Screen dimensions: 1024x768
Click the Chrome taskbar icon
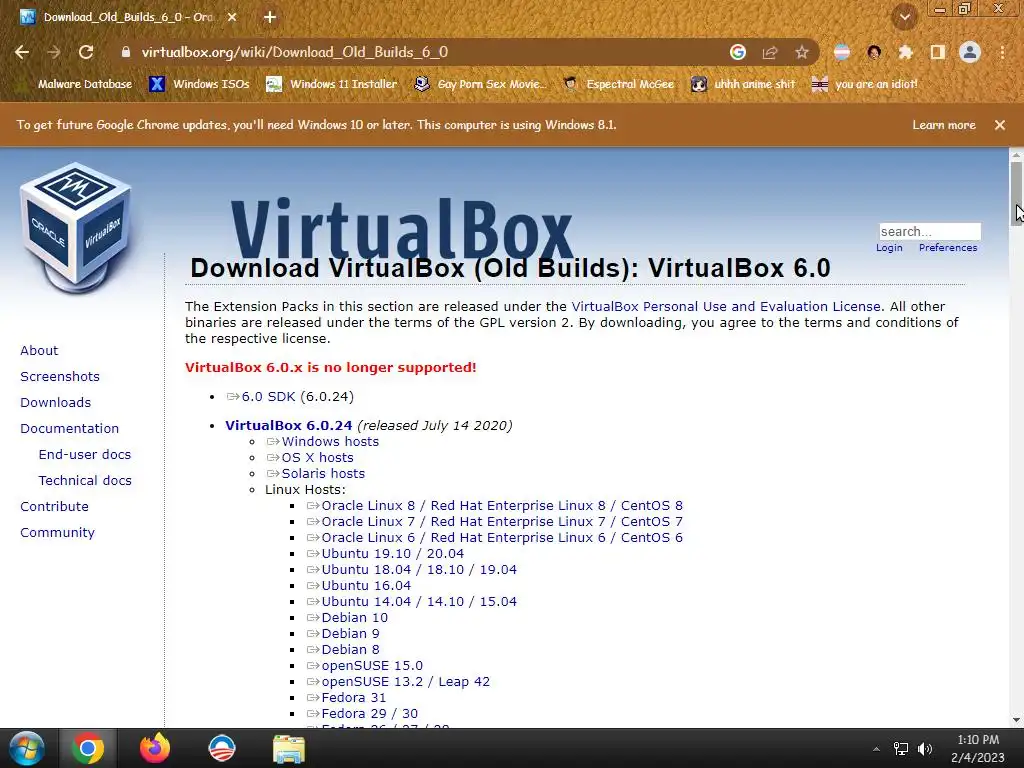[x=88, y=748]
